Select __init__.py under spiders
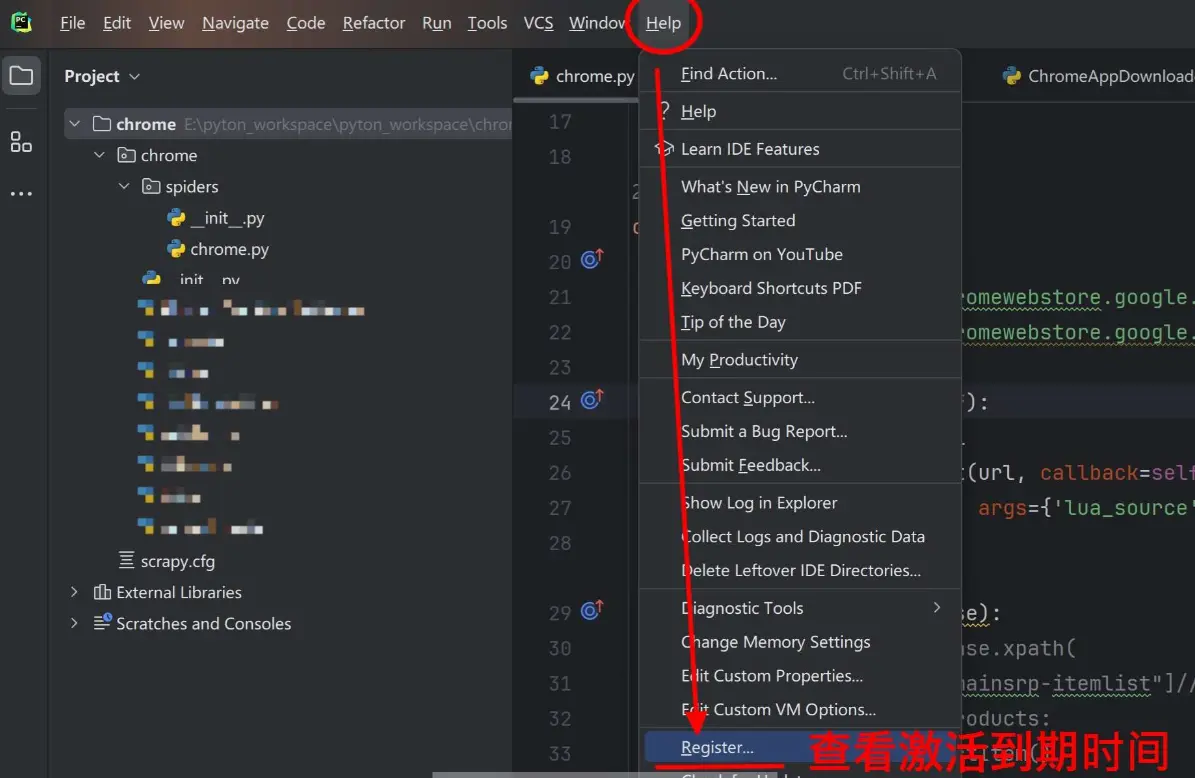Viewport: 1195px width, 778px height. click(x=227, y=218)
